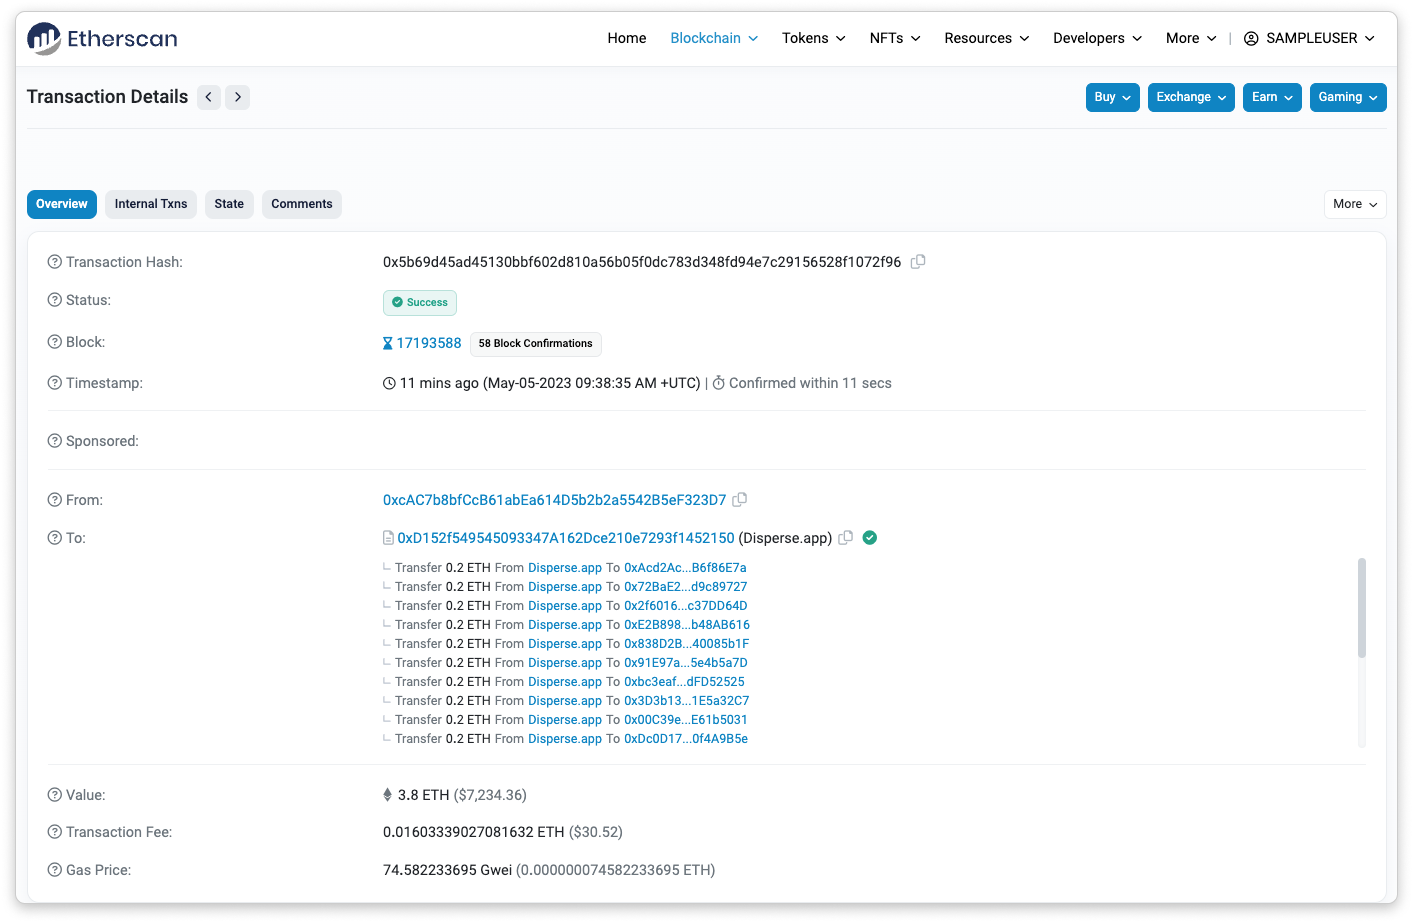The image size is (1413, 923).
Task: Click the transfer list vertical scrollbar
Action: coord(1361,608)
